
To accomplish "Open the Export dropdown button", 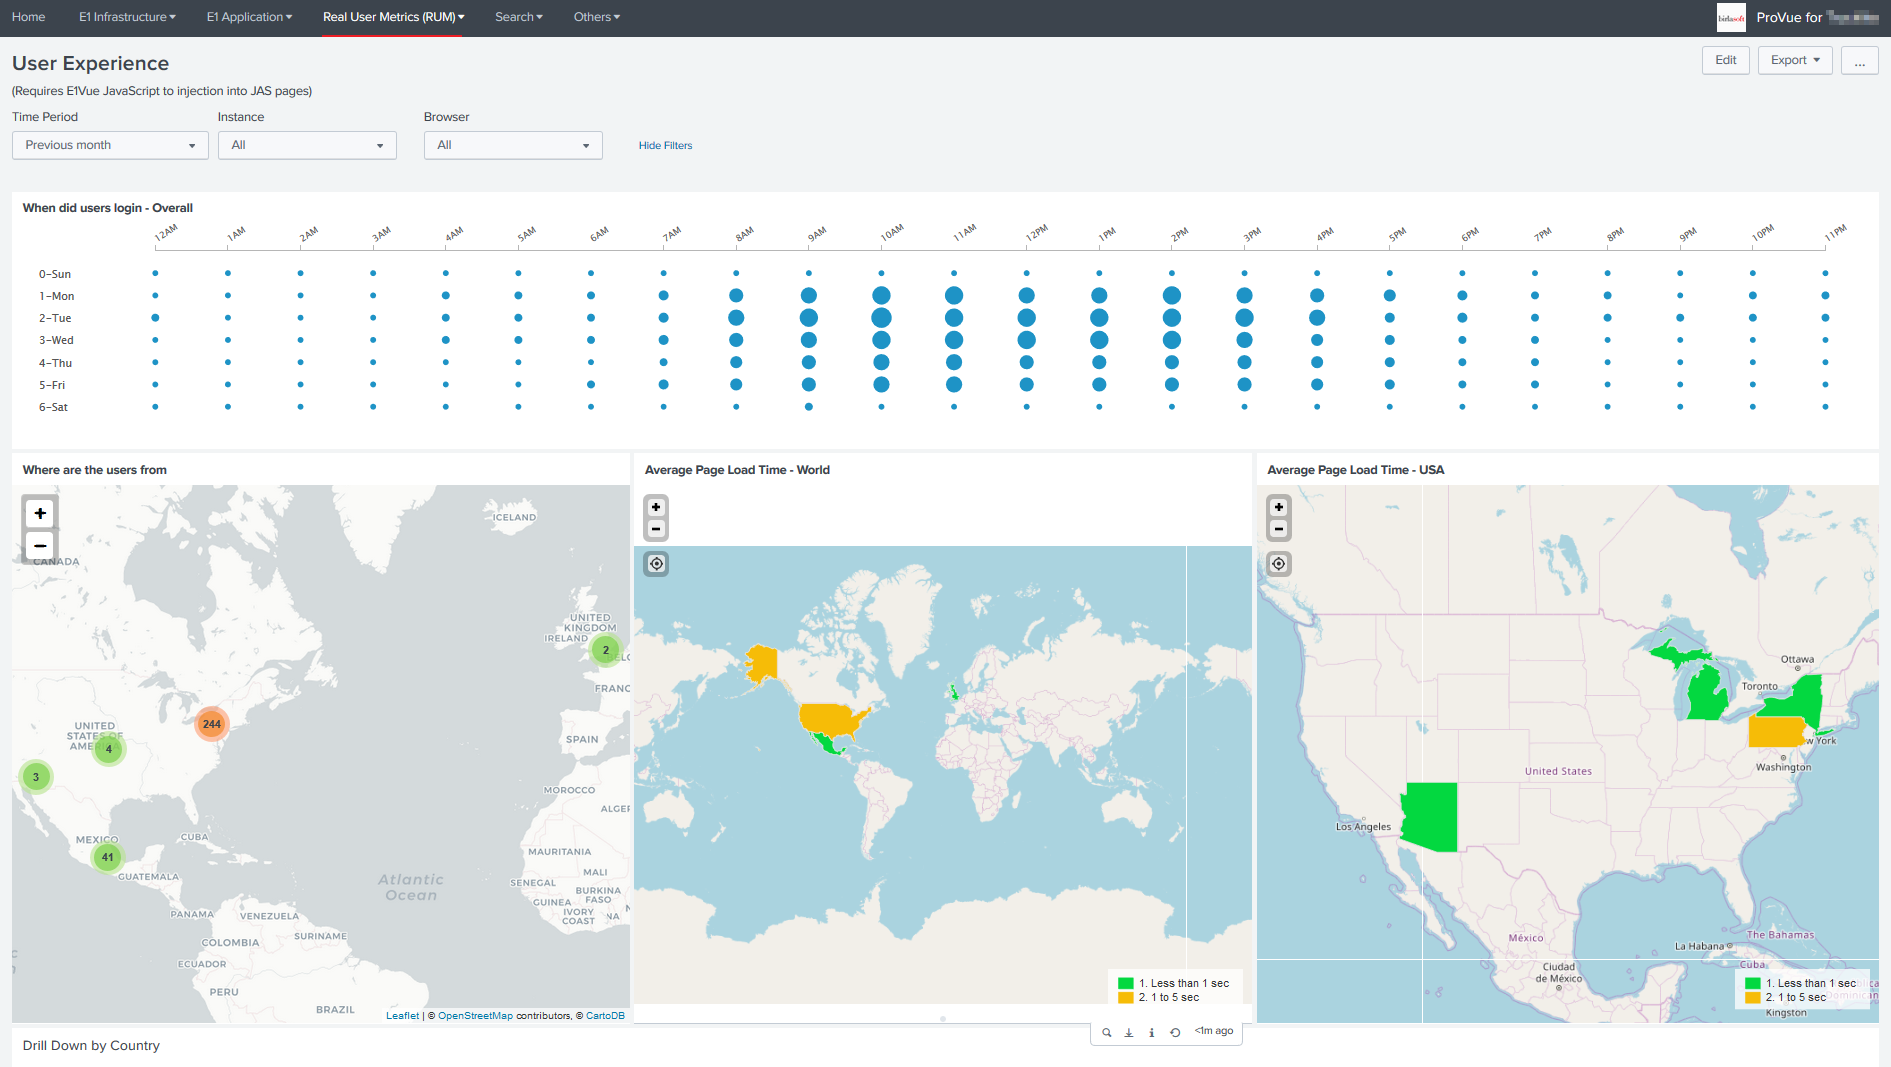I will [1794, 60].
